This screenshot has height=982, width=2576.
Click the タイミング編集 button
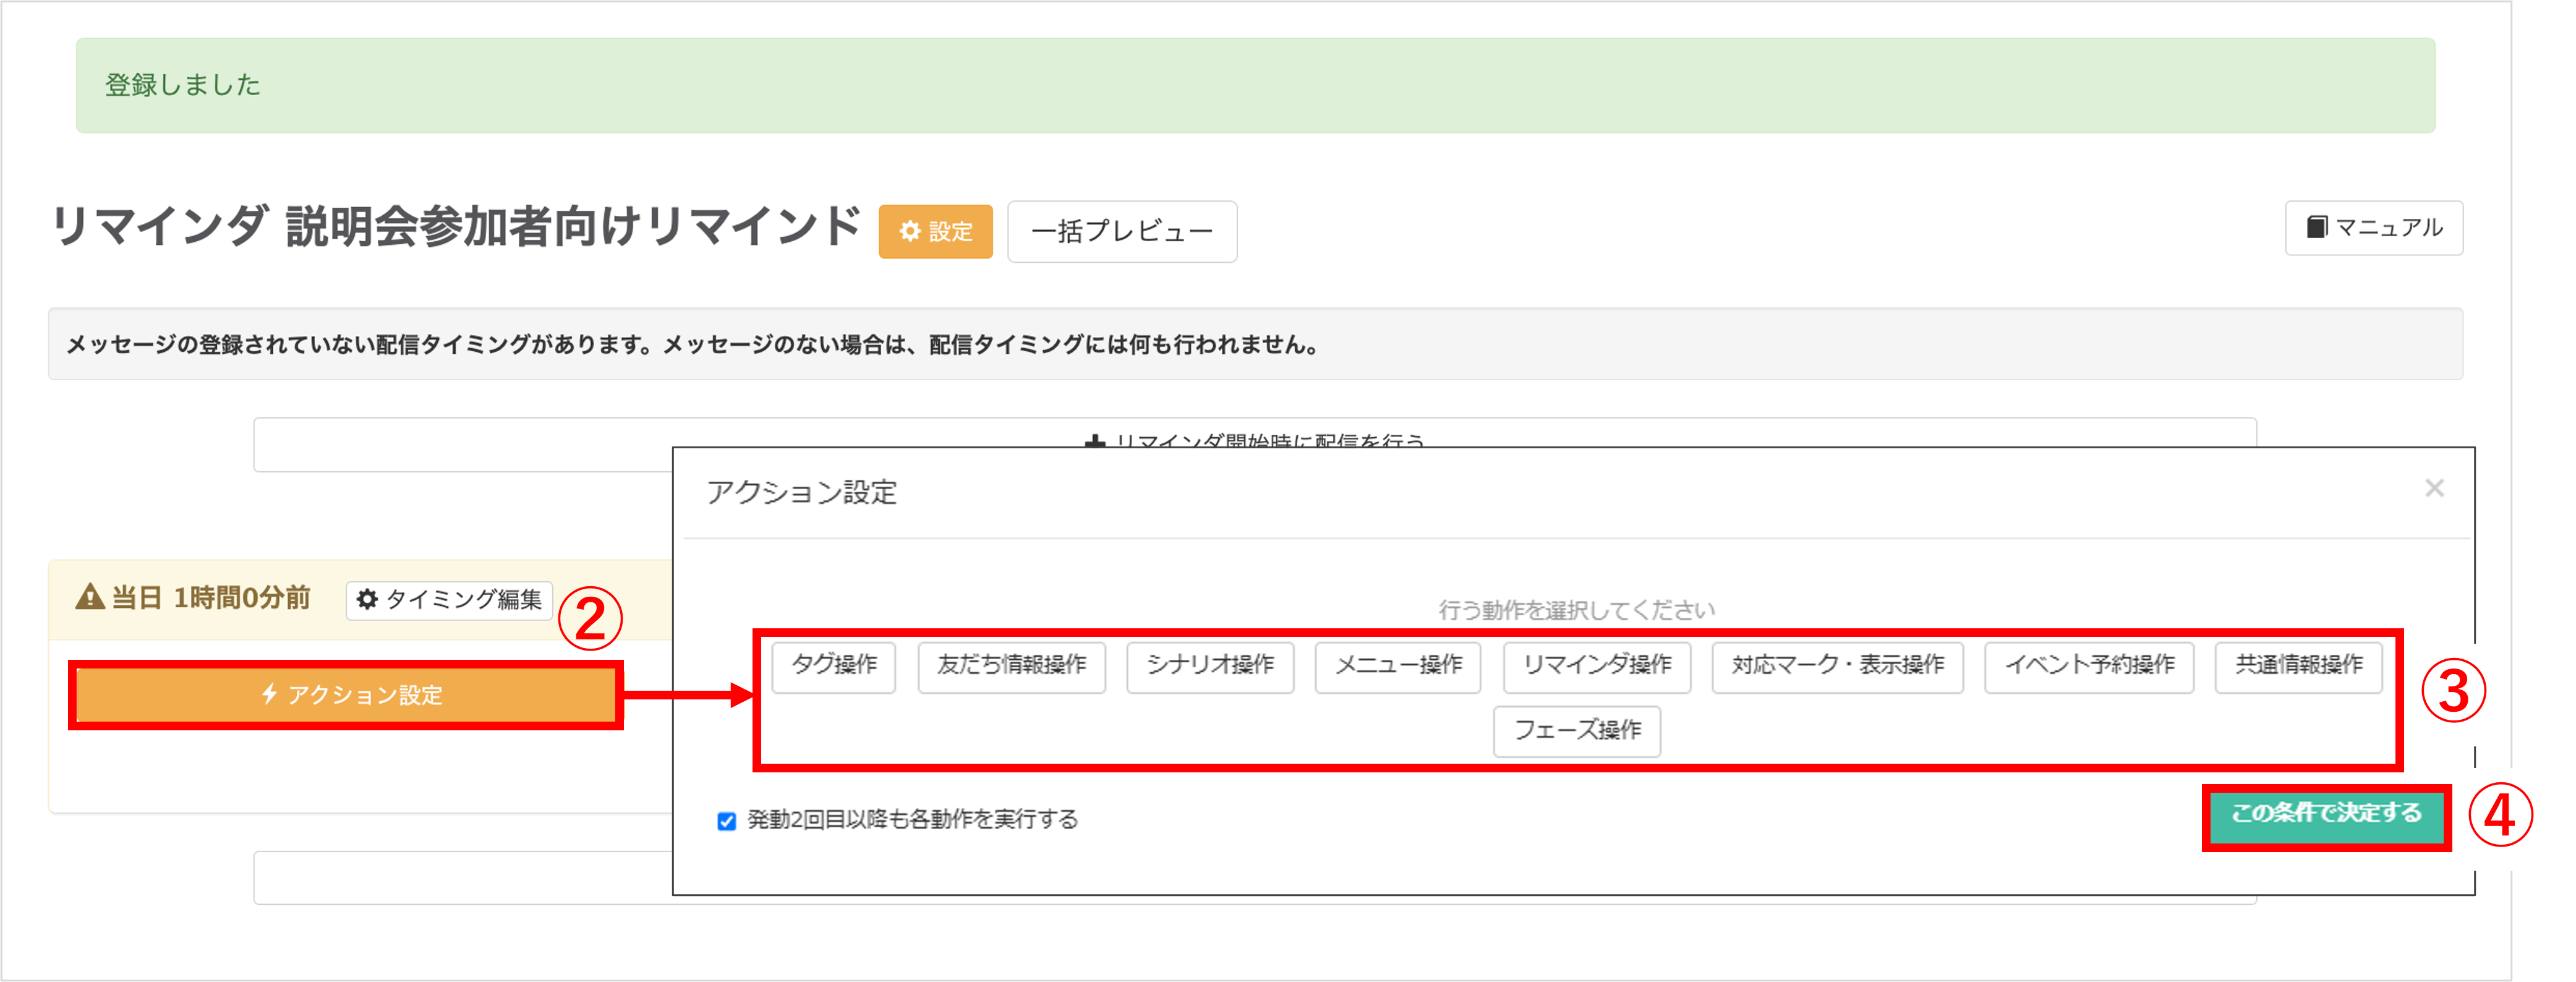point(449,599)
